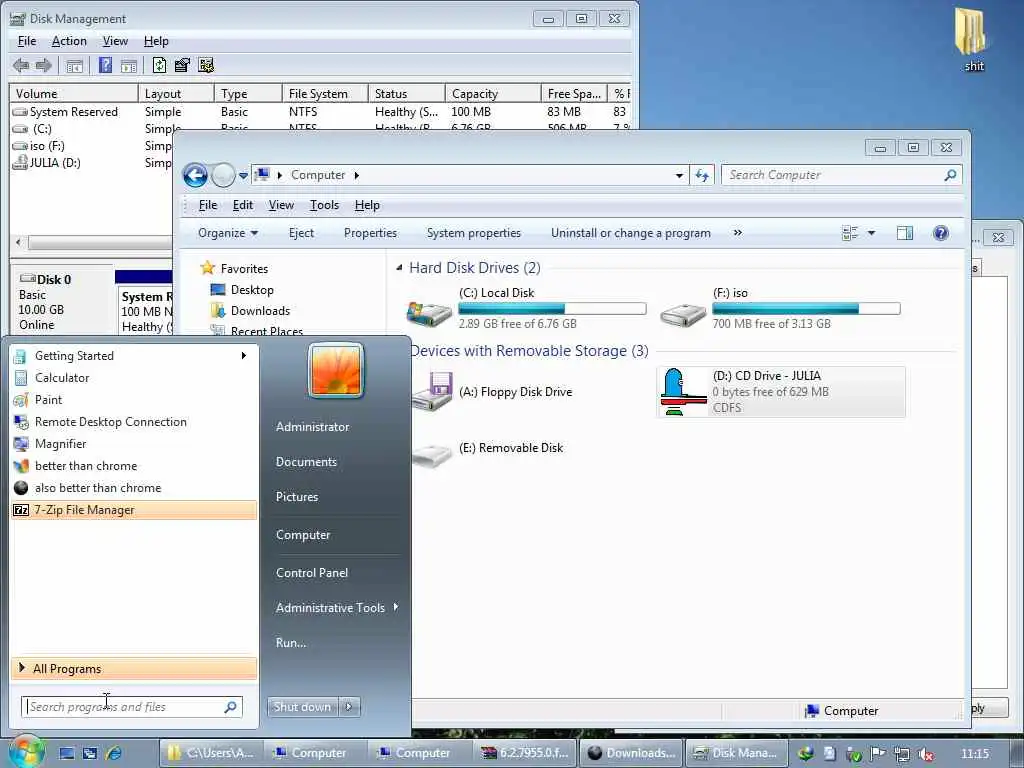Click the Refresh icon in Disk Management toolbar

(159, 65)
